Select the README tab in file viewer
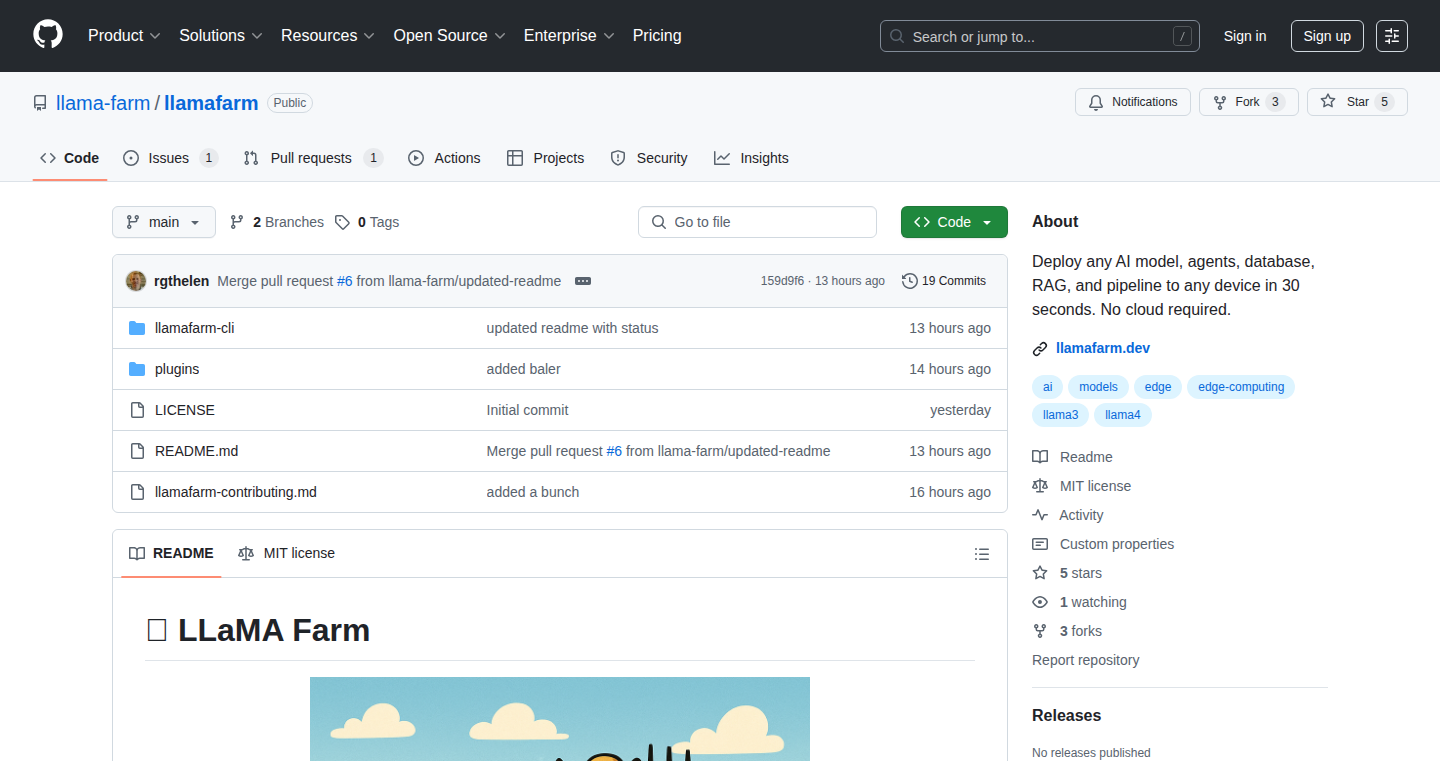The width and height of the screenshot is (1440, 761). 171,553
